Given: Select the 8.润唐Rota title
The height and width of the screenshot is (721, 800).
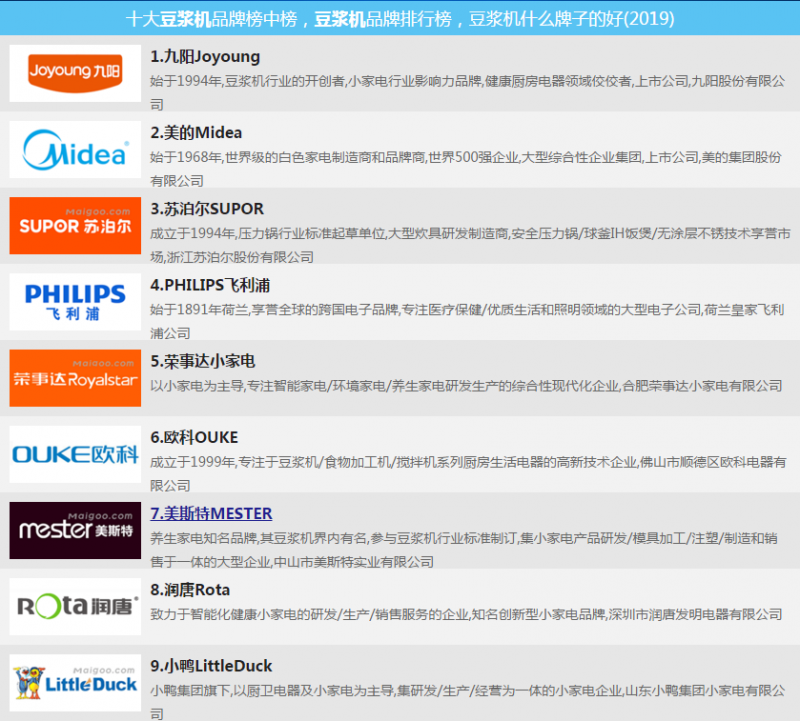Looking at the screenshot, I should tap(190, 589).
